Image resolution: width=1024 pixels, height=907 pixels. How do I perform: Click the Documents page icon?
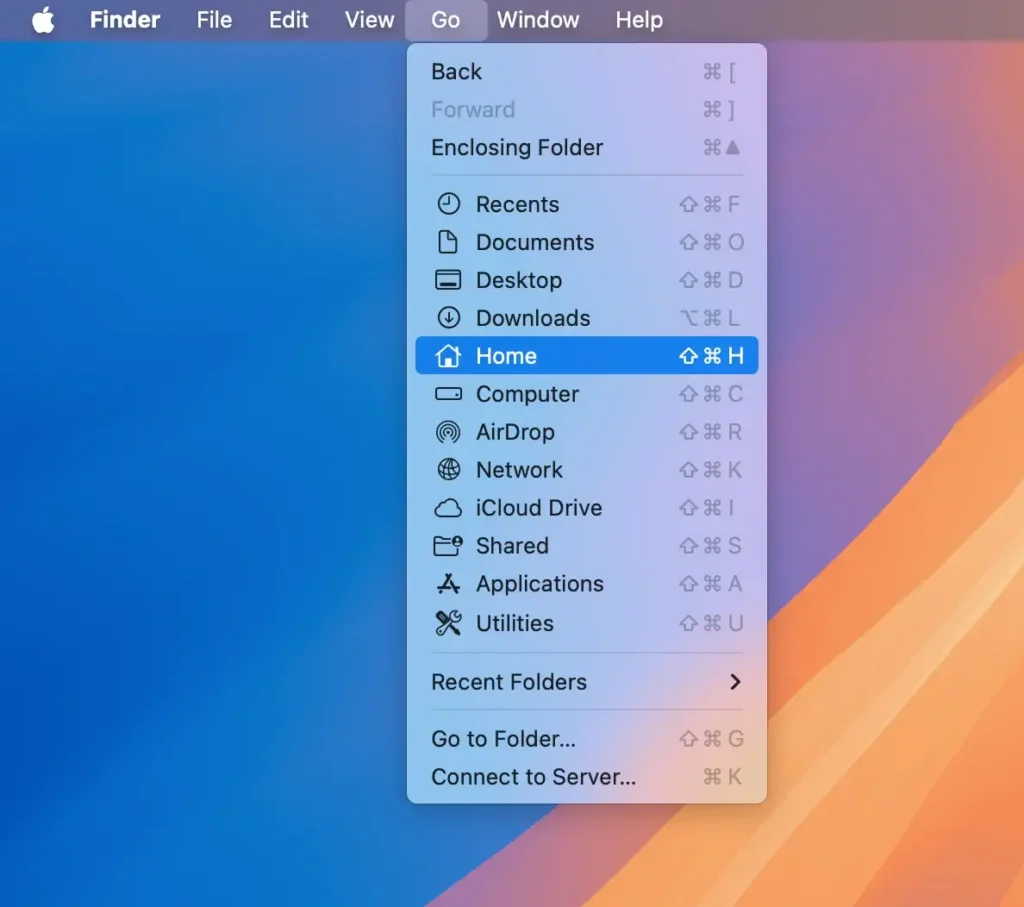448,242
